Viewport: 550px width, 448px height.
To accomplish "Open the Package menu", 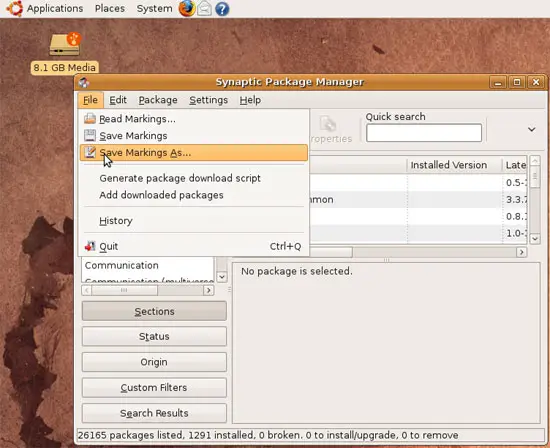I will click(x=158, y=100).
